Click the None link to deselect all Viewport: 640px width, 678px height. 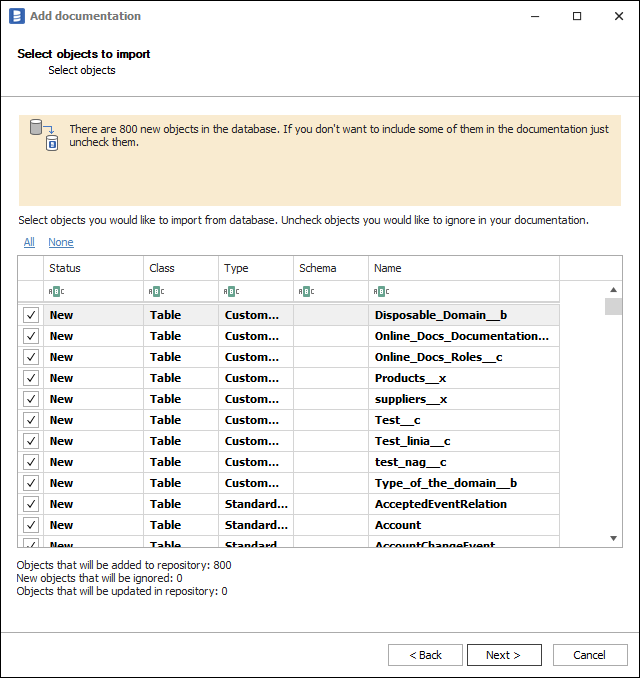(x=60, y=242)
